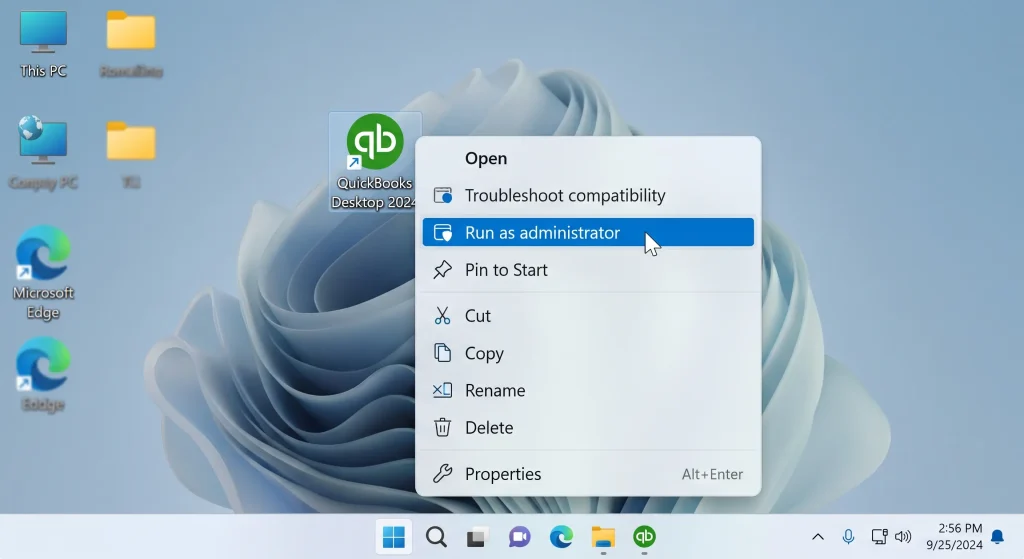Select the This PC desktop icon
The height and width of the screenshot is (559, 1024).
(x=43, y=44)
